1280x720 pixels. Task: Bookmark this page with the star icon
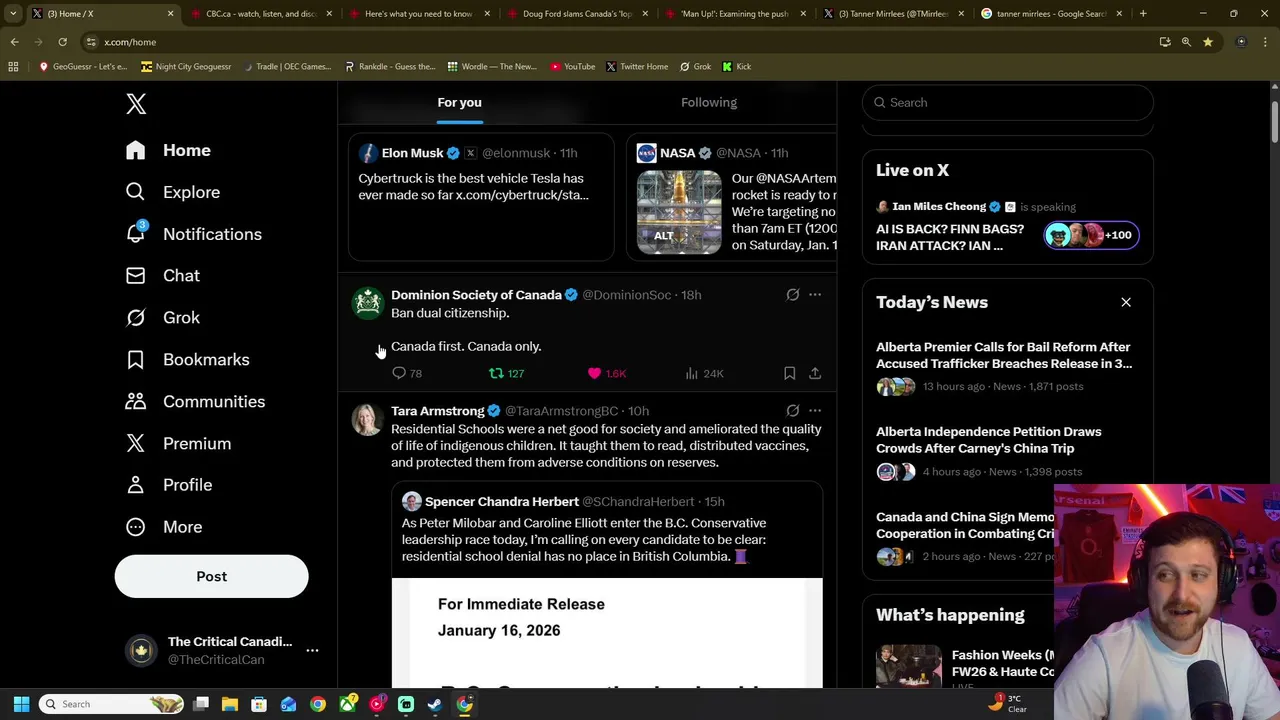(1208, 42)
